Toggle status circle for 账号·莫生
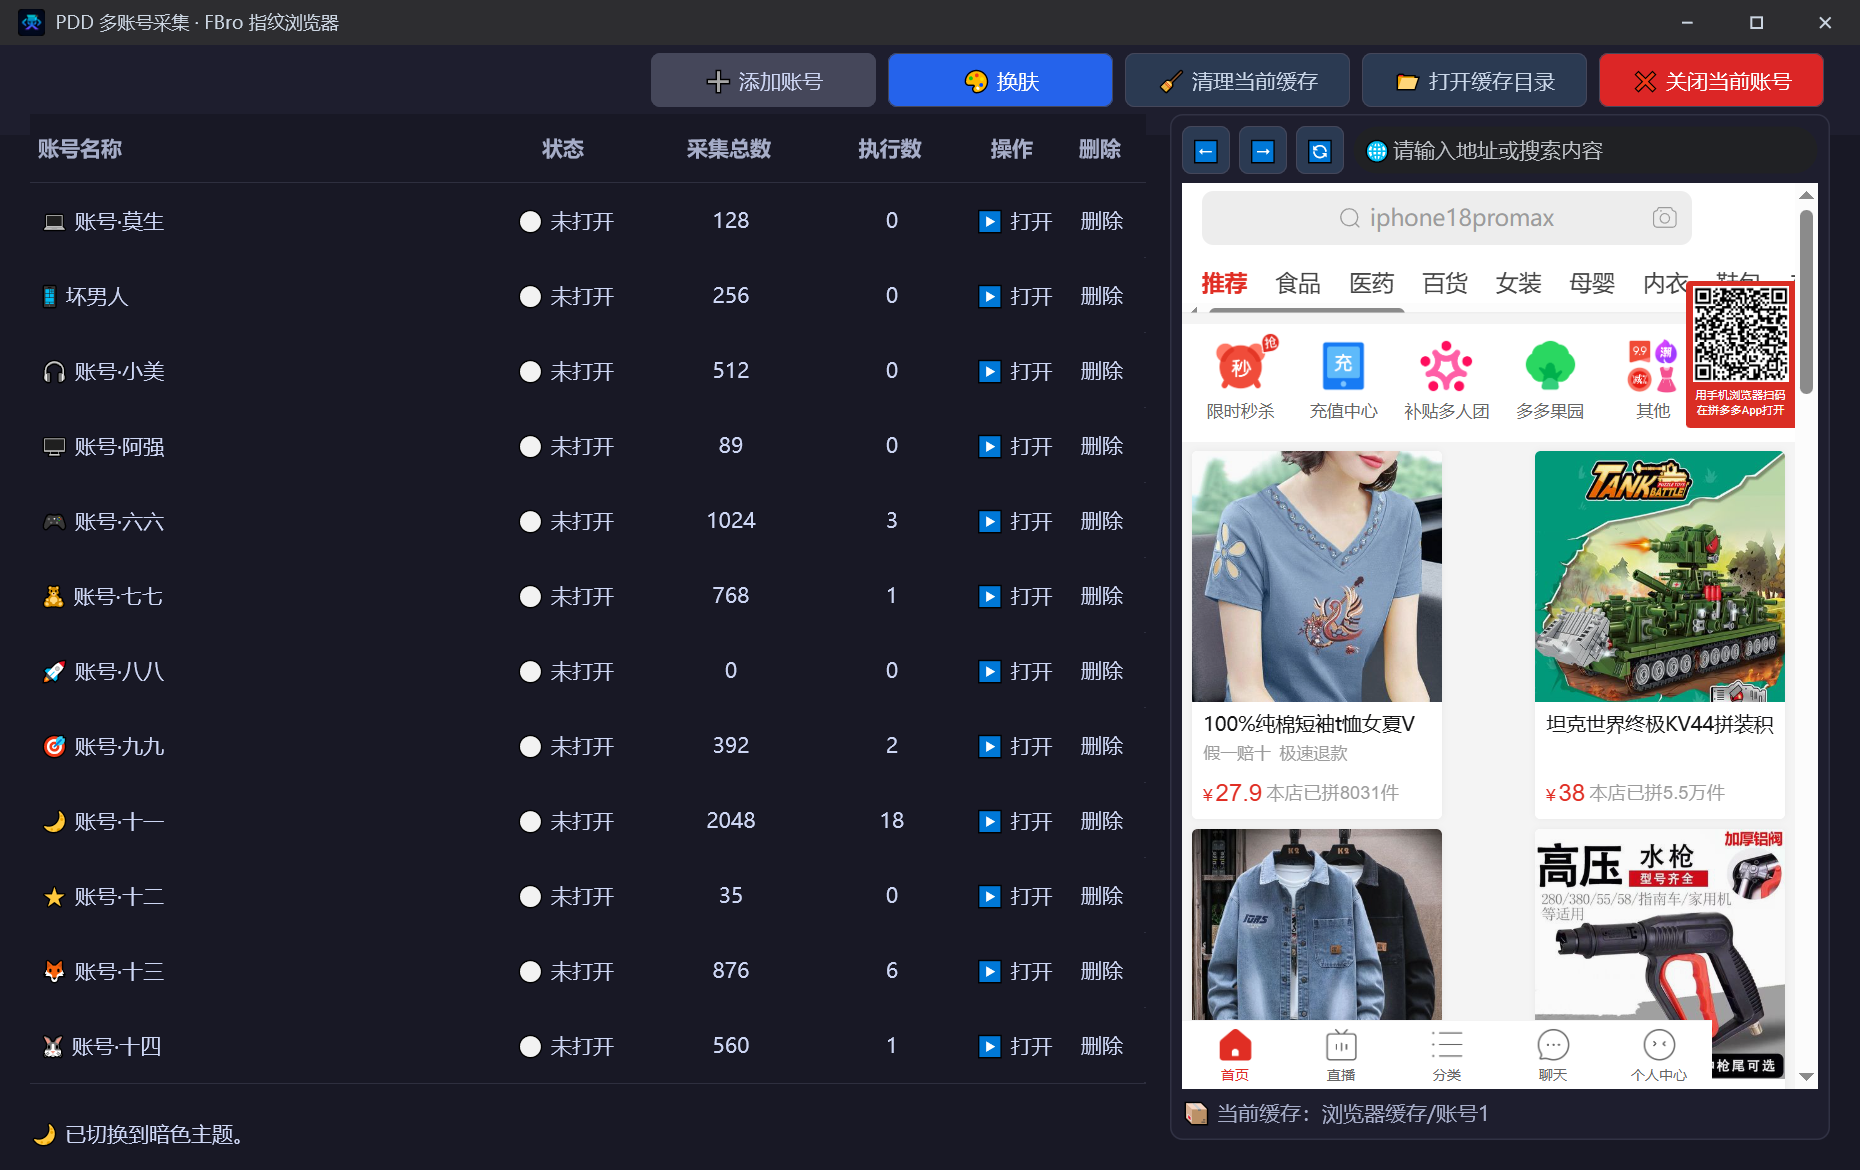The height and width of the screenshot is (1170, 1860). (x=531, y=222)
